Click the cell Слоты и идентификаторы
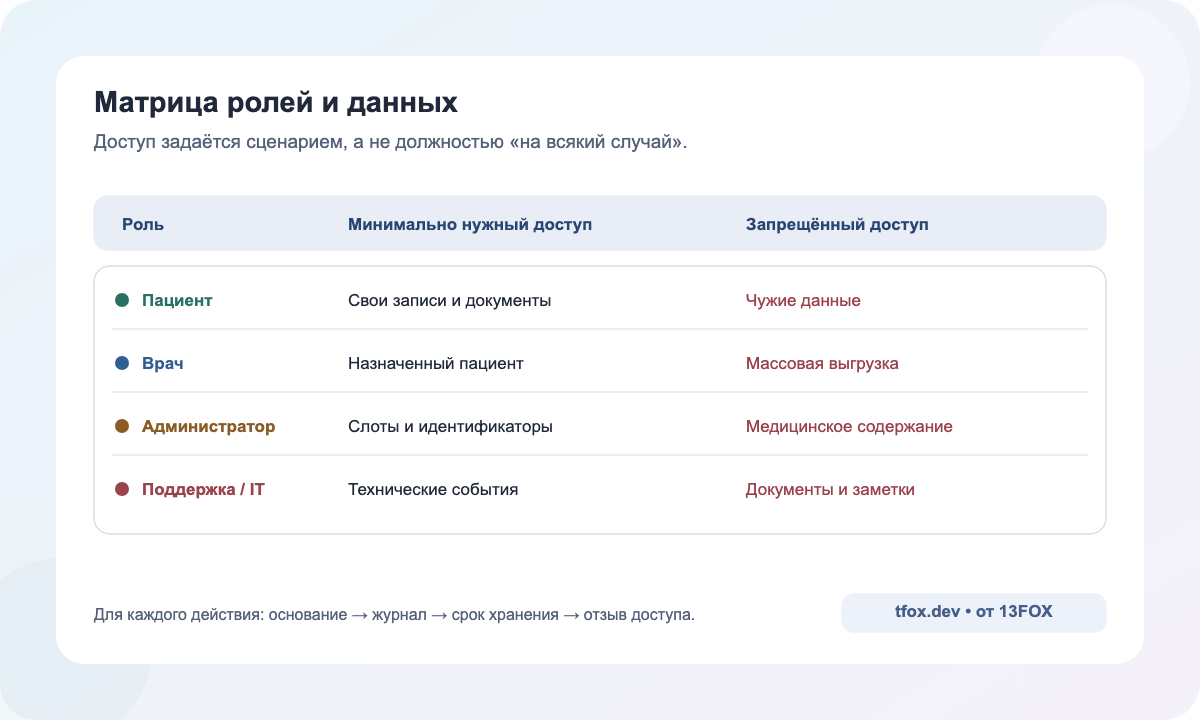The height and width of the screenshot is (720, 1200). pos(450,426)
